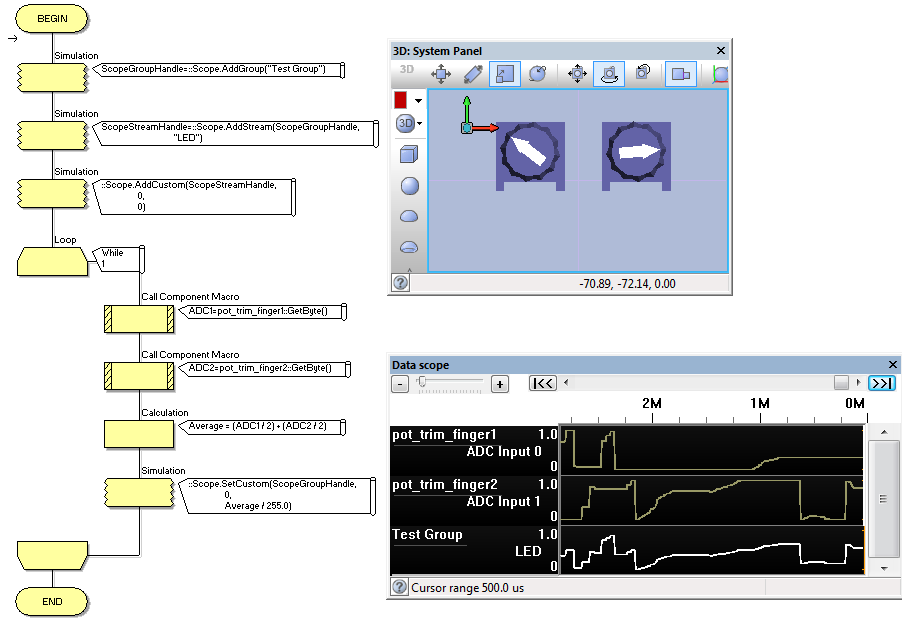902x621 pixels.
Task: Add a sphere shape primitive
Action: [409, 186]
